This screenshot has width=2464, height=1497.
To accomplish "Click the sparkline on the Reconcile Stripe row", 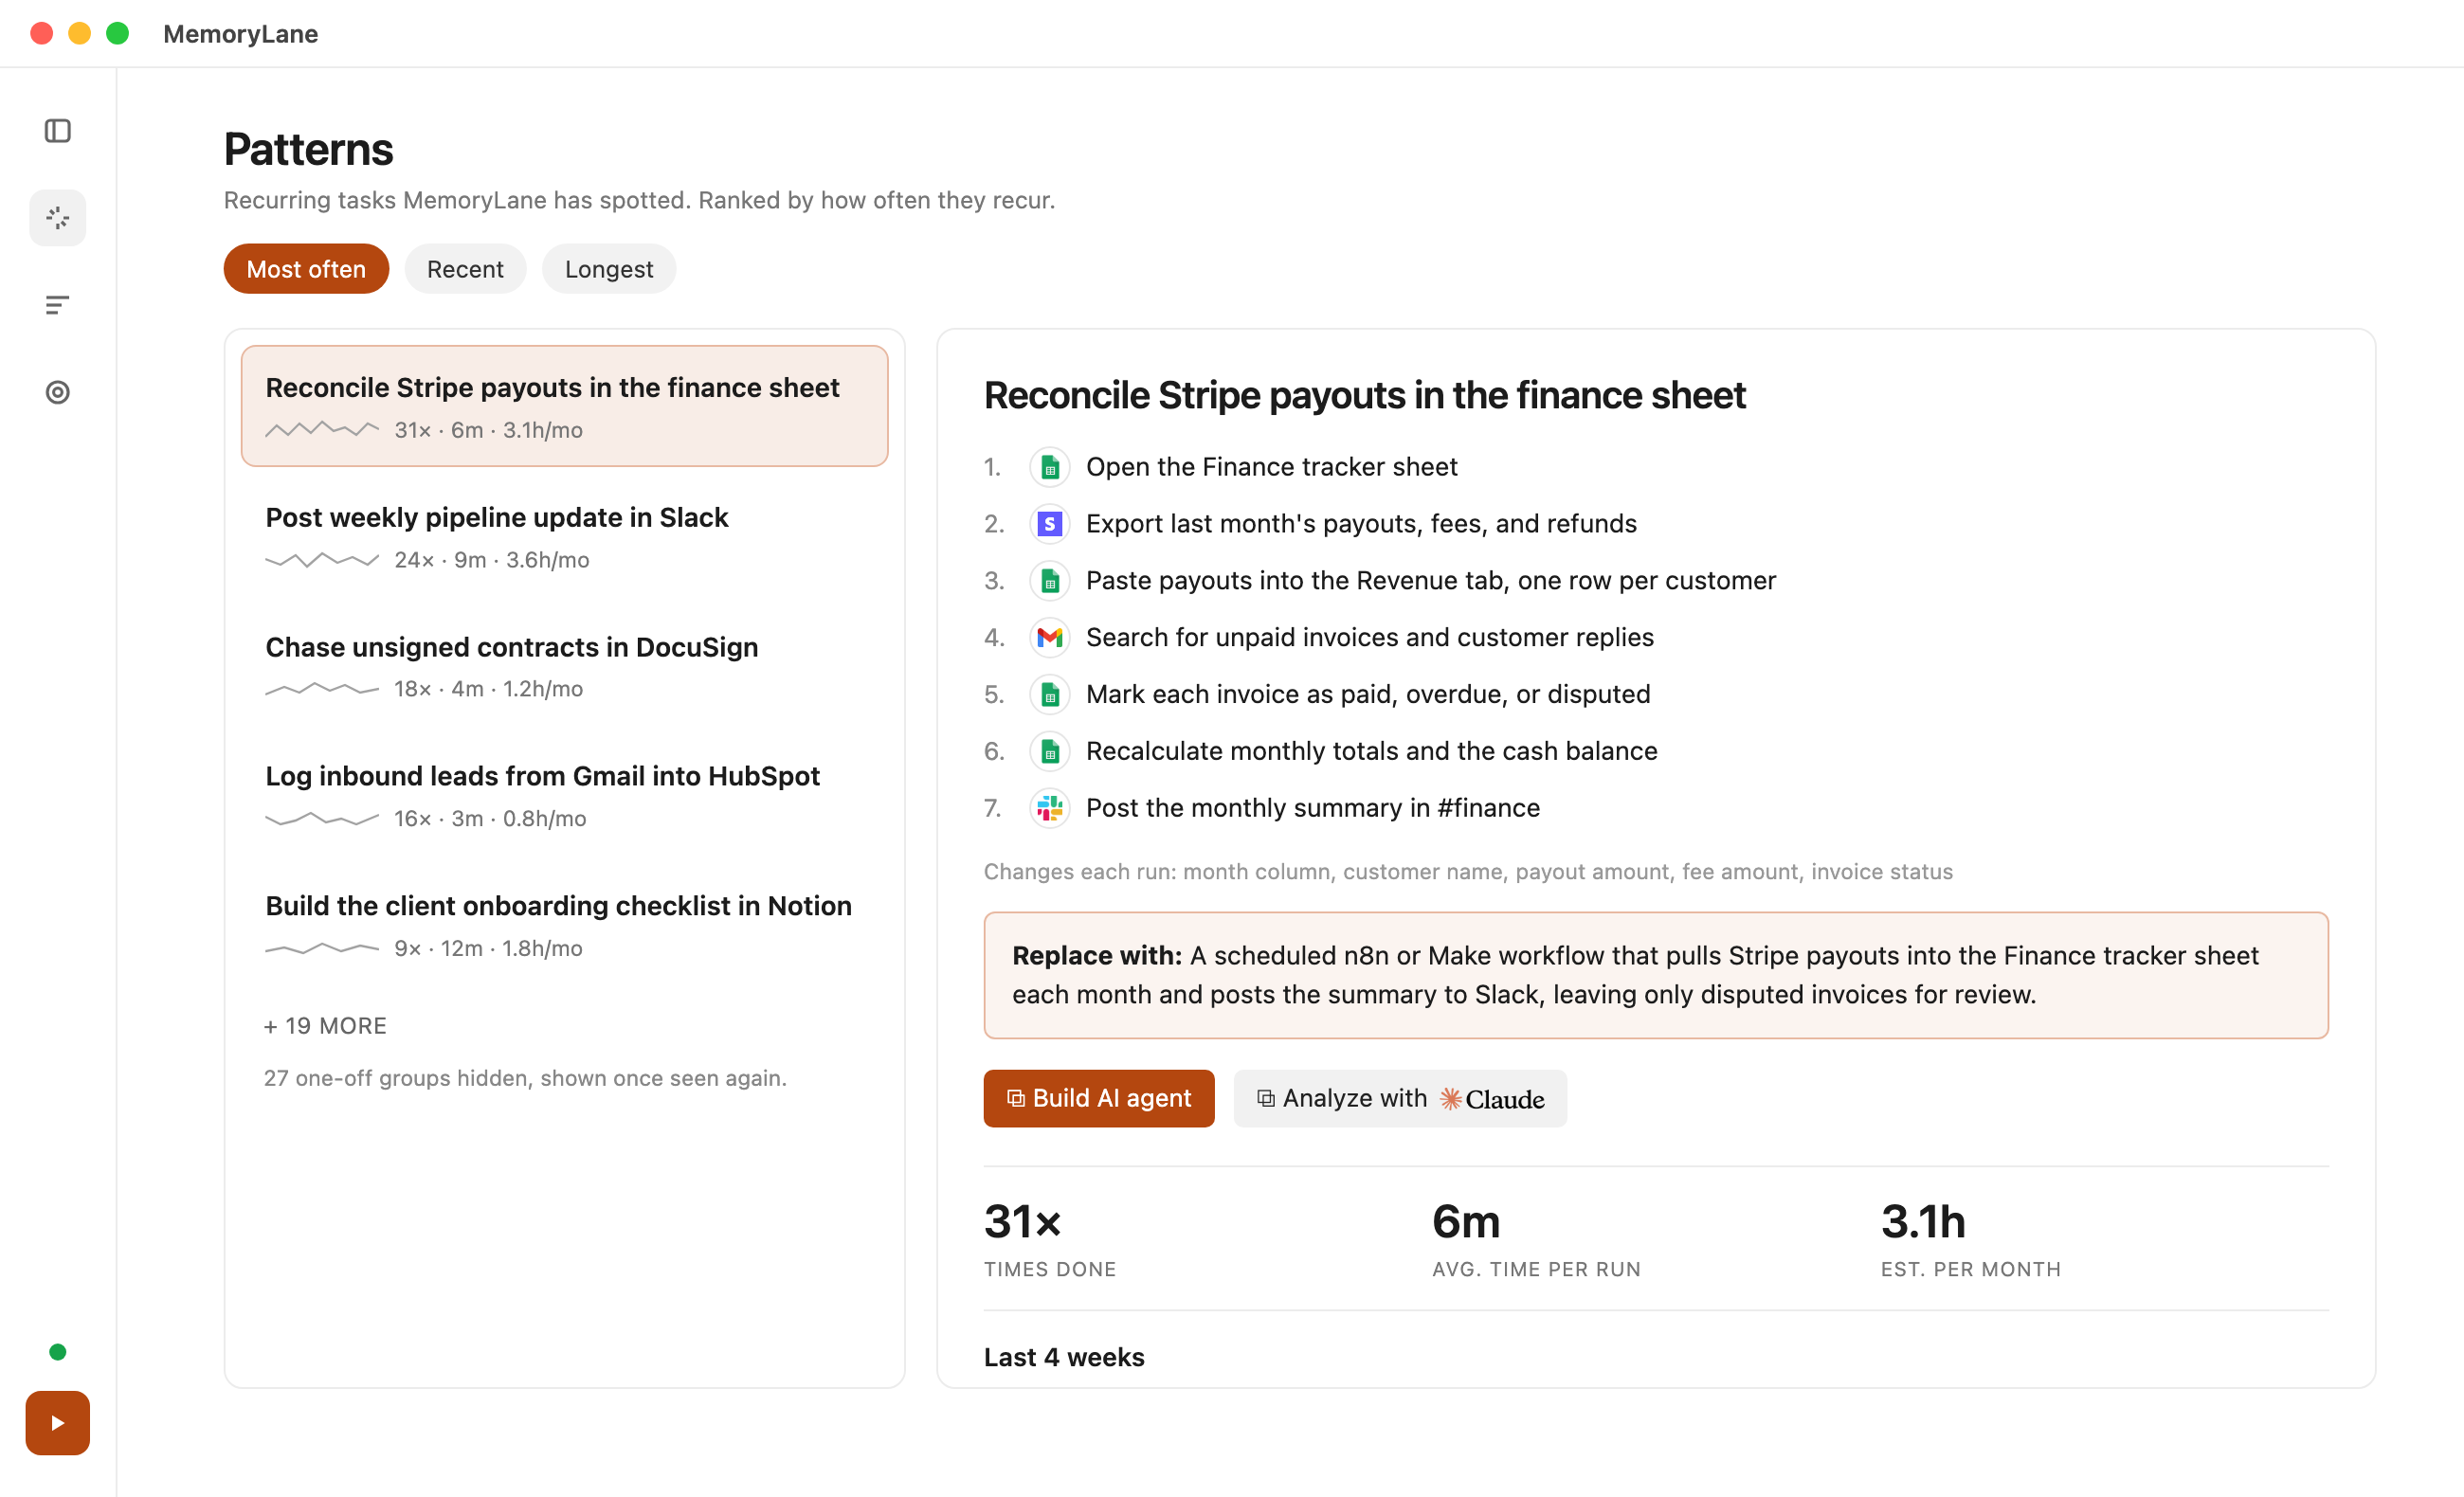I will coord(322,430).
